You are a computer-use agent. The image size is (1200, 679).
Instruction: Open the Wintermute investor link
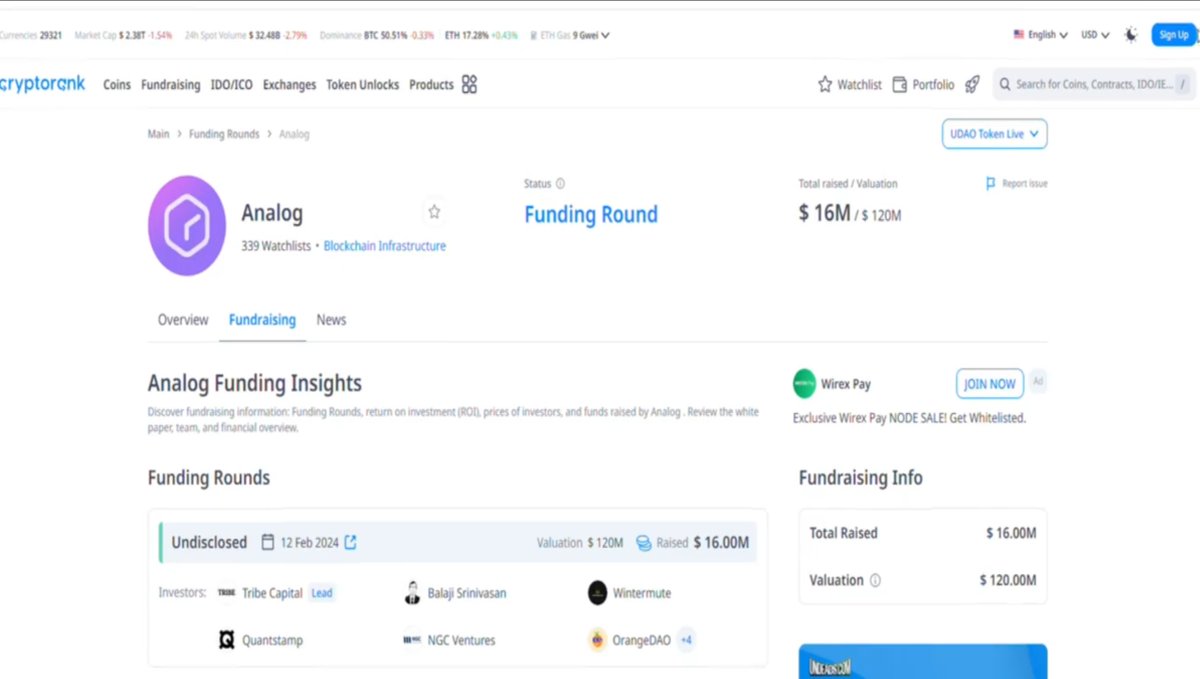pyautogui.click(x=643, y=593)
